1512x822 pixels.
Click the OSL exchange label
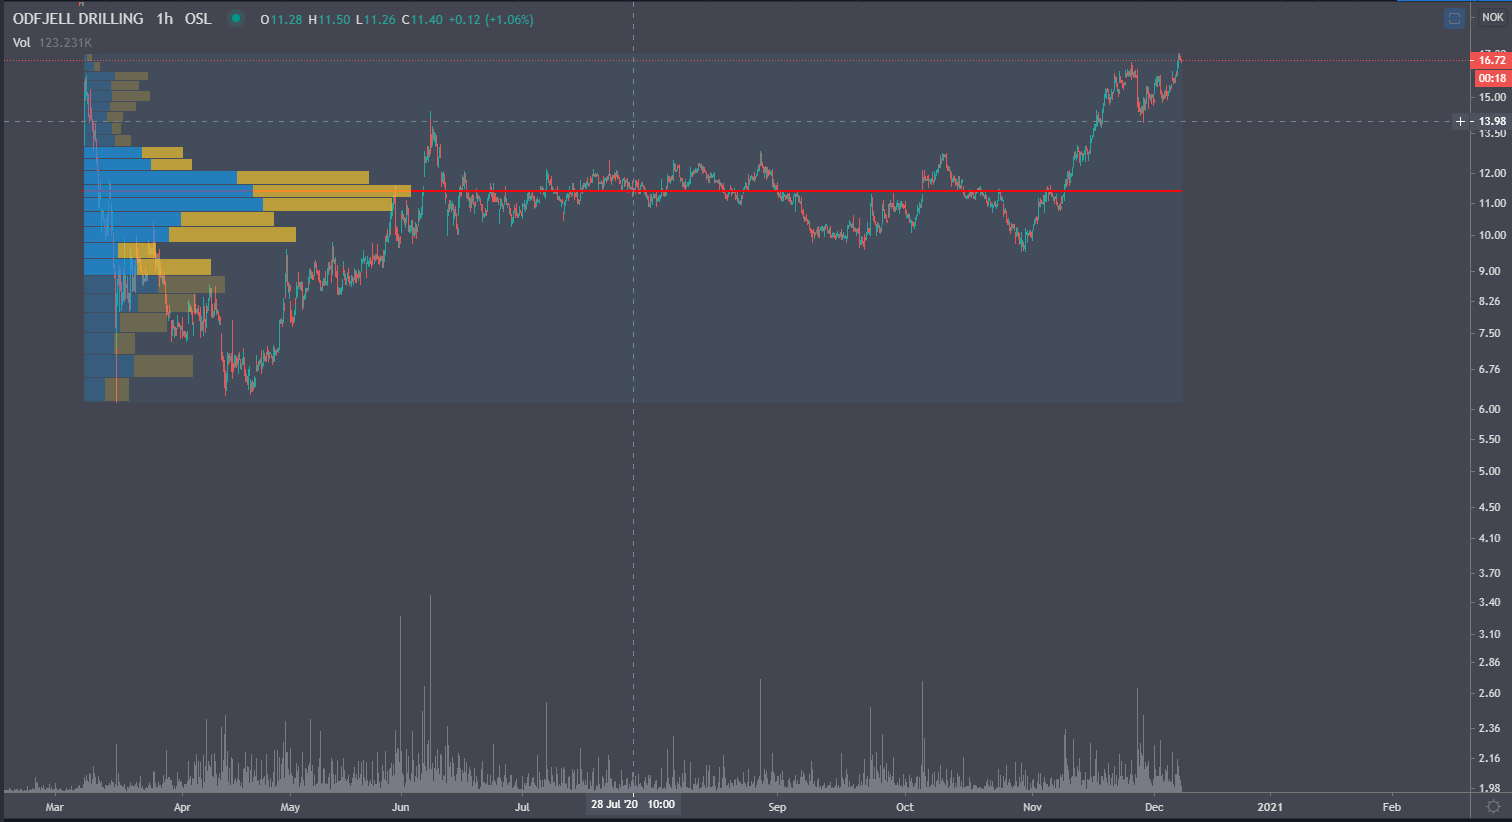point(198,19)
